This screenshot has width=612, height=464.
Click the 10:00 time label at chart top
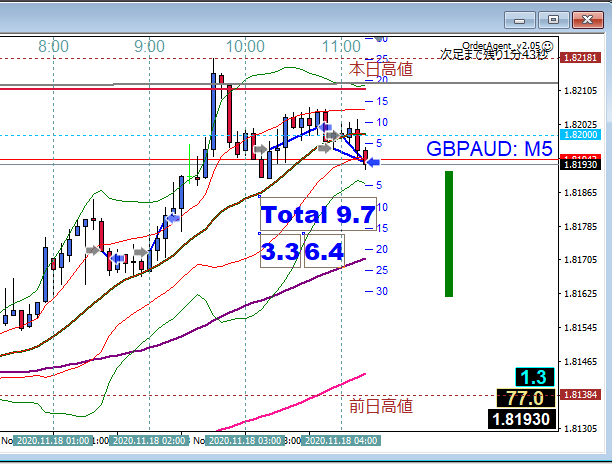(245, 46)
